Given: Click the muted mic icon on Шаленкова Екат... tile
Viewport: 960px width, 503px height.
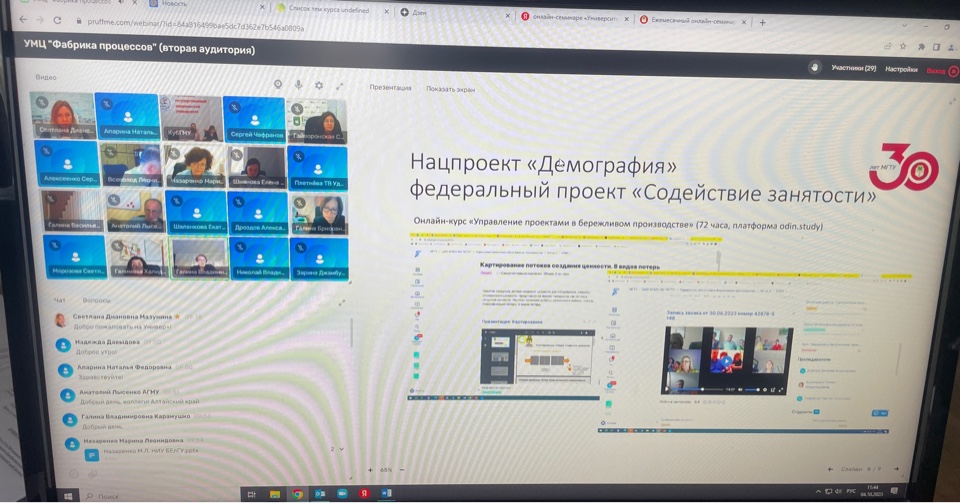Looking at the screenshot, I should pyautogui.click(x=176, y=201).
